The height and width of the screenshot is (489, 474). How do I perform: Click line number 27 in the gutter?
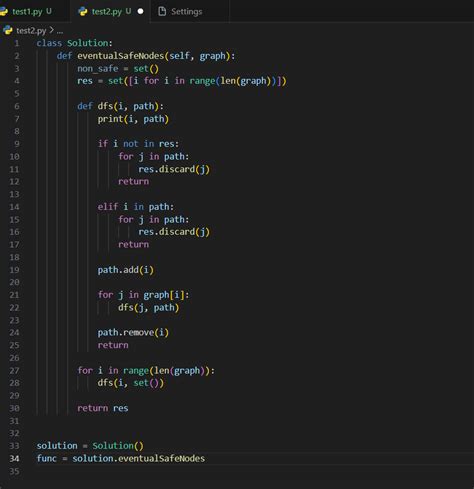tap(14, 371)
